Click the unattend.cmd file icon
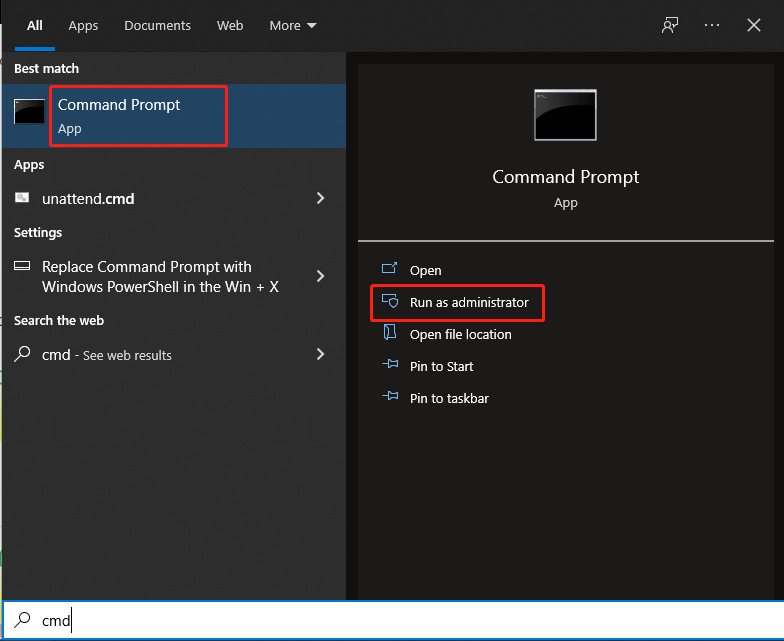784x641 pixels. [x=22, y=198]
